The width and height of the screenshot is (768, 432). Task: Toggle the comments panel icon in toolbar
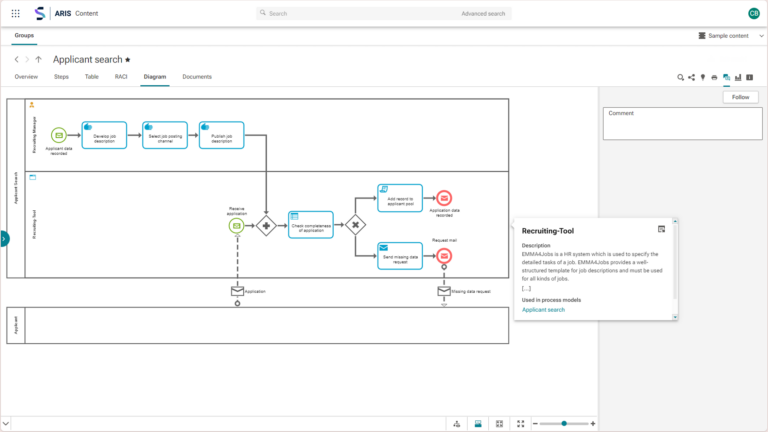point(726,77)
